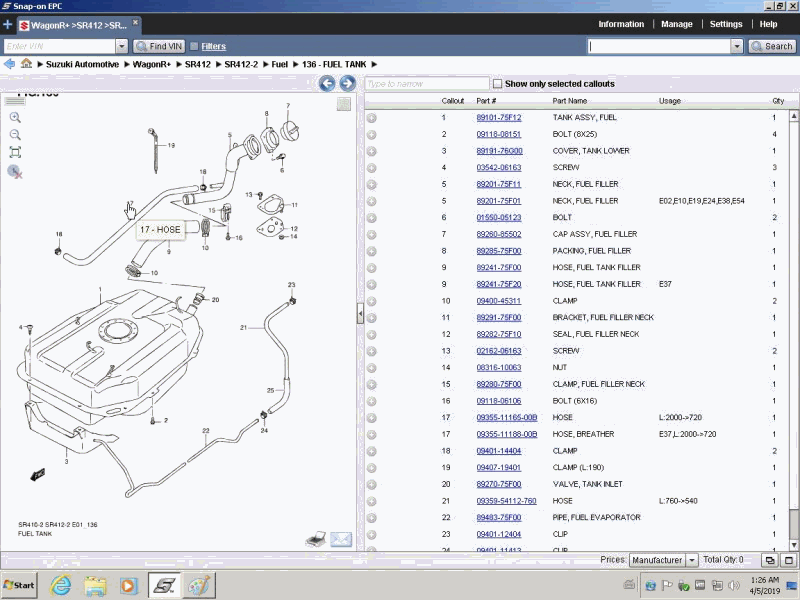
Task: Add BOLT (8X25) row plus icon
Action: (371, 135)
